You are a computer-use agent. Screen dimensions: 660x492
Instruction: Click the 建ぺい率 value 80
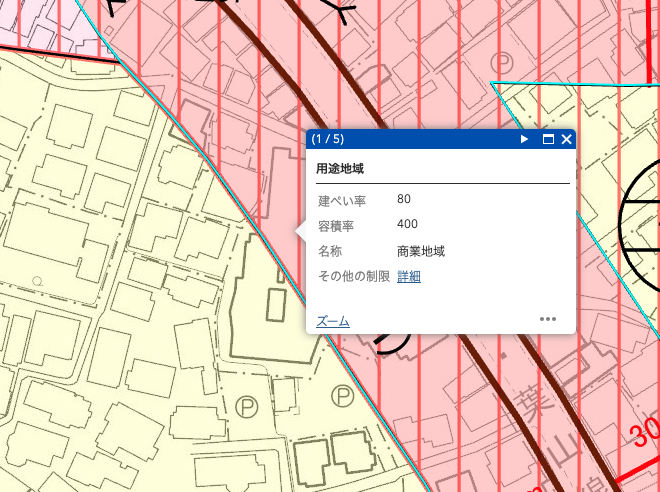[x=404, y=199]
